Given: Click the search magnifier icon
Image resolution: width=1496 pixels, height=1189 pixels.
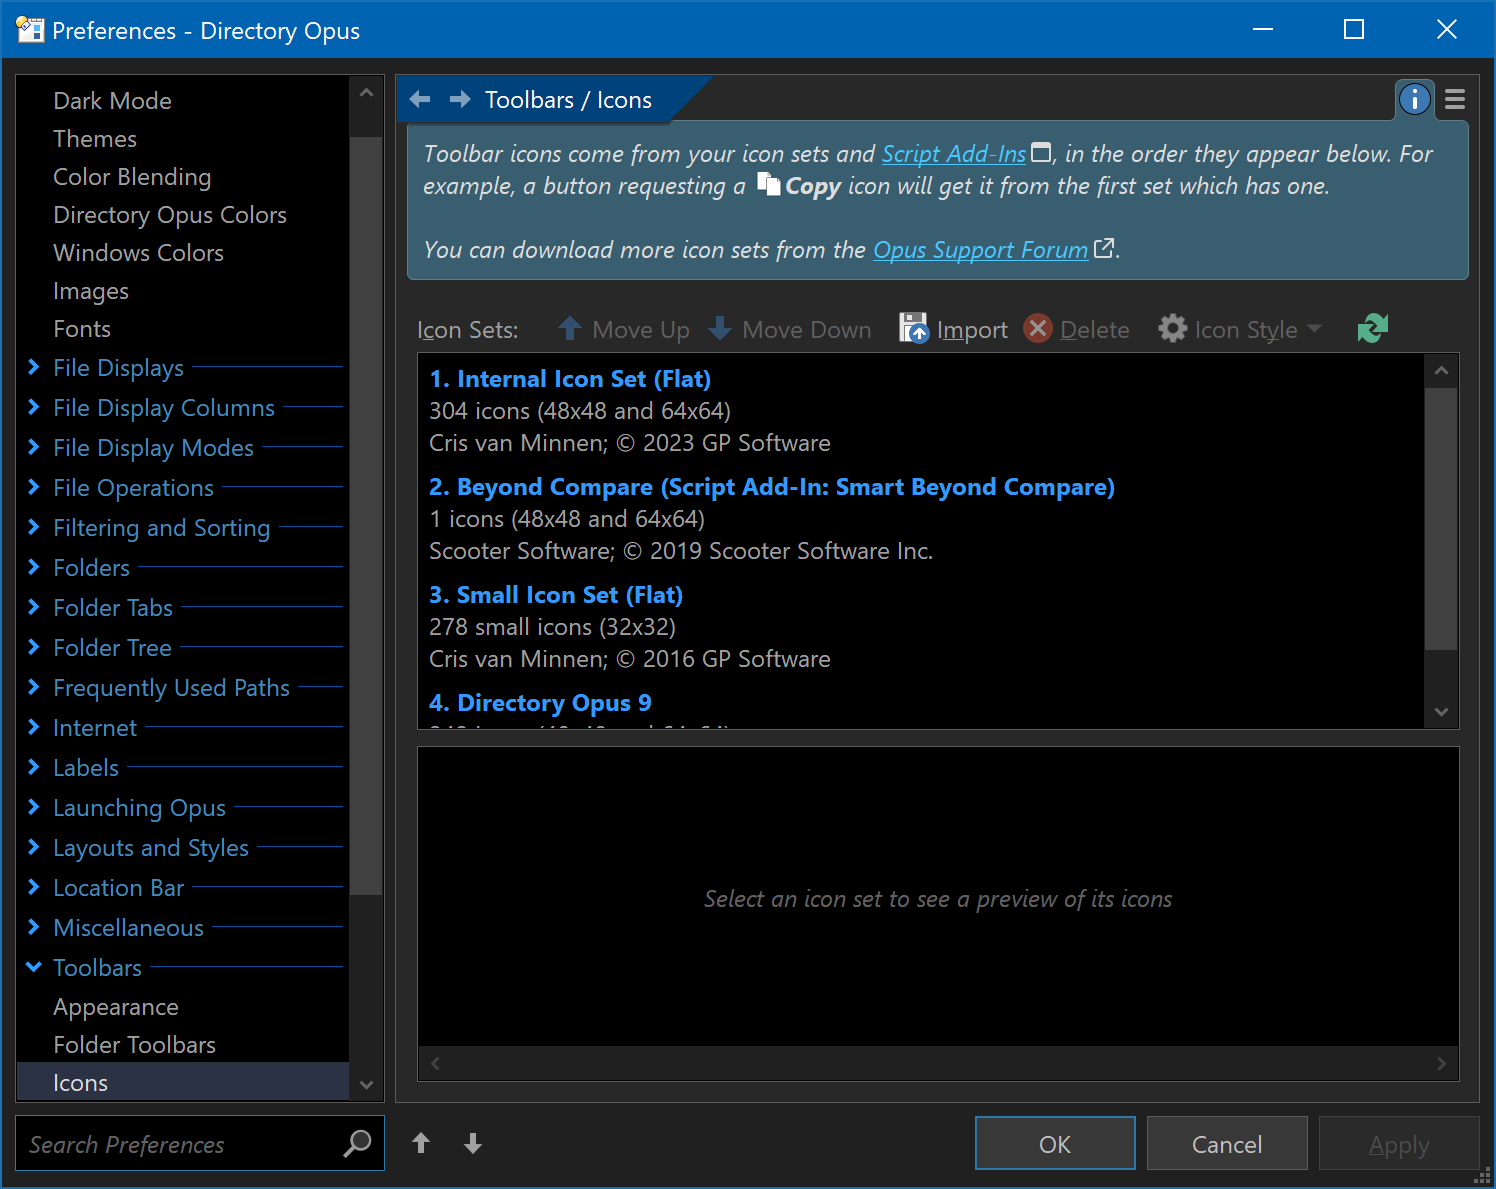Looking at the screenshot, I should (x=357, y=1143).
